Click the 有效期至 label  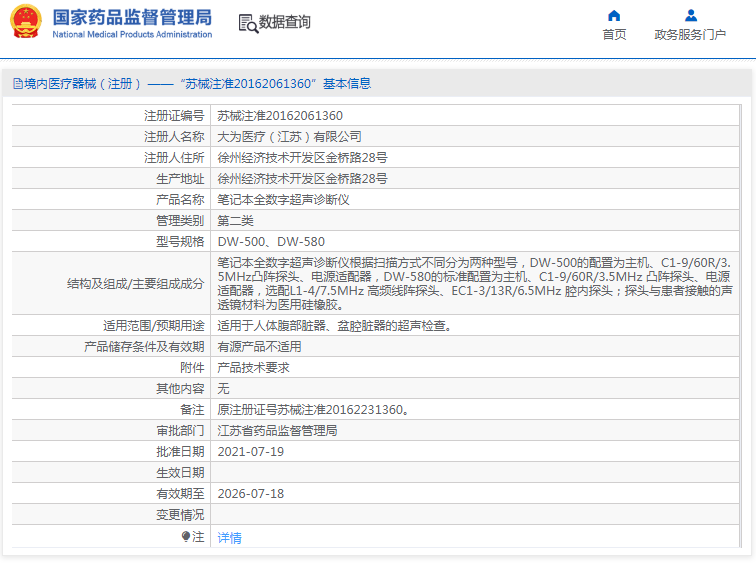pos(180,494)
